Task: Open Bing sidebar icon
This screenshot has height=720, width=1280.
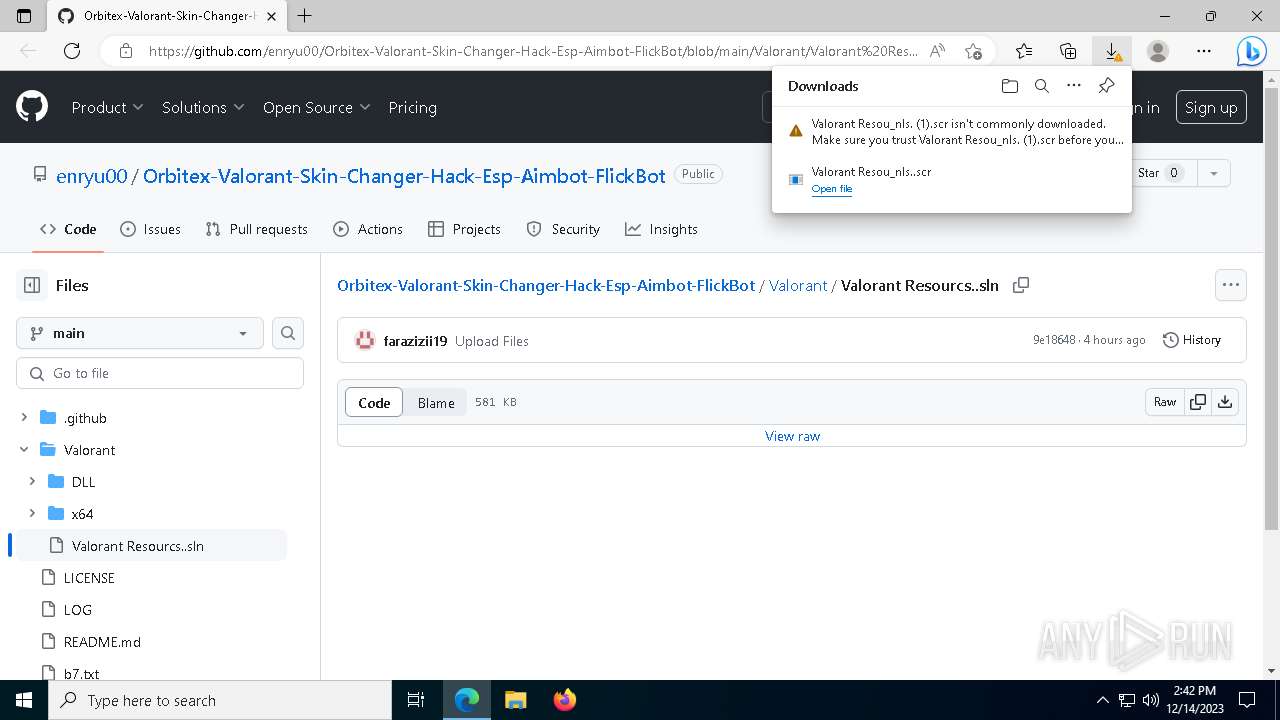Action: click(x=1252, y=51)
